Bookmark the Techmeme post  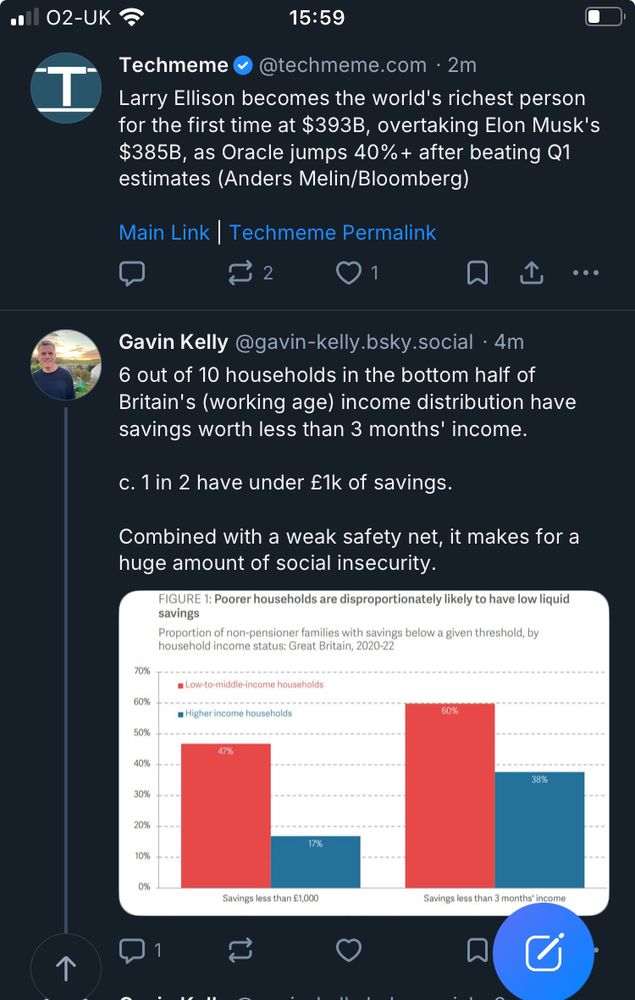point(478,273)
